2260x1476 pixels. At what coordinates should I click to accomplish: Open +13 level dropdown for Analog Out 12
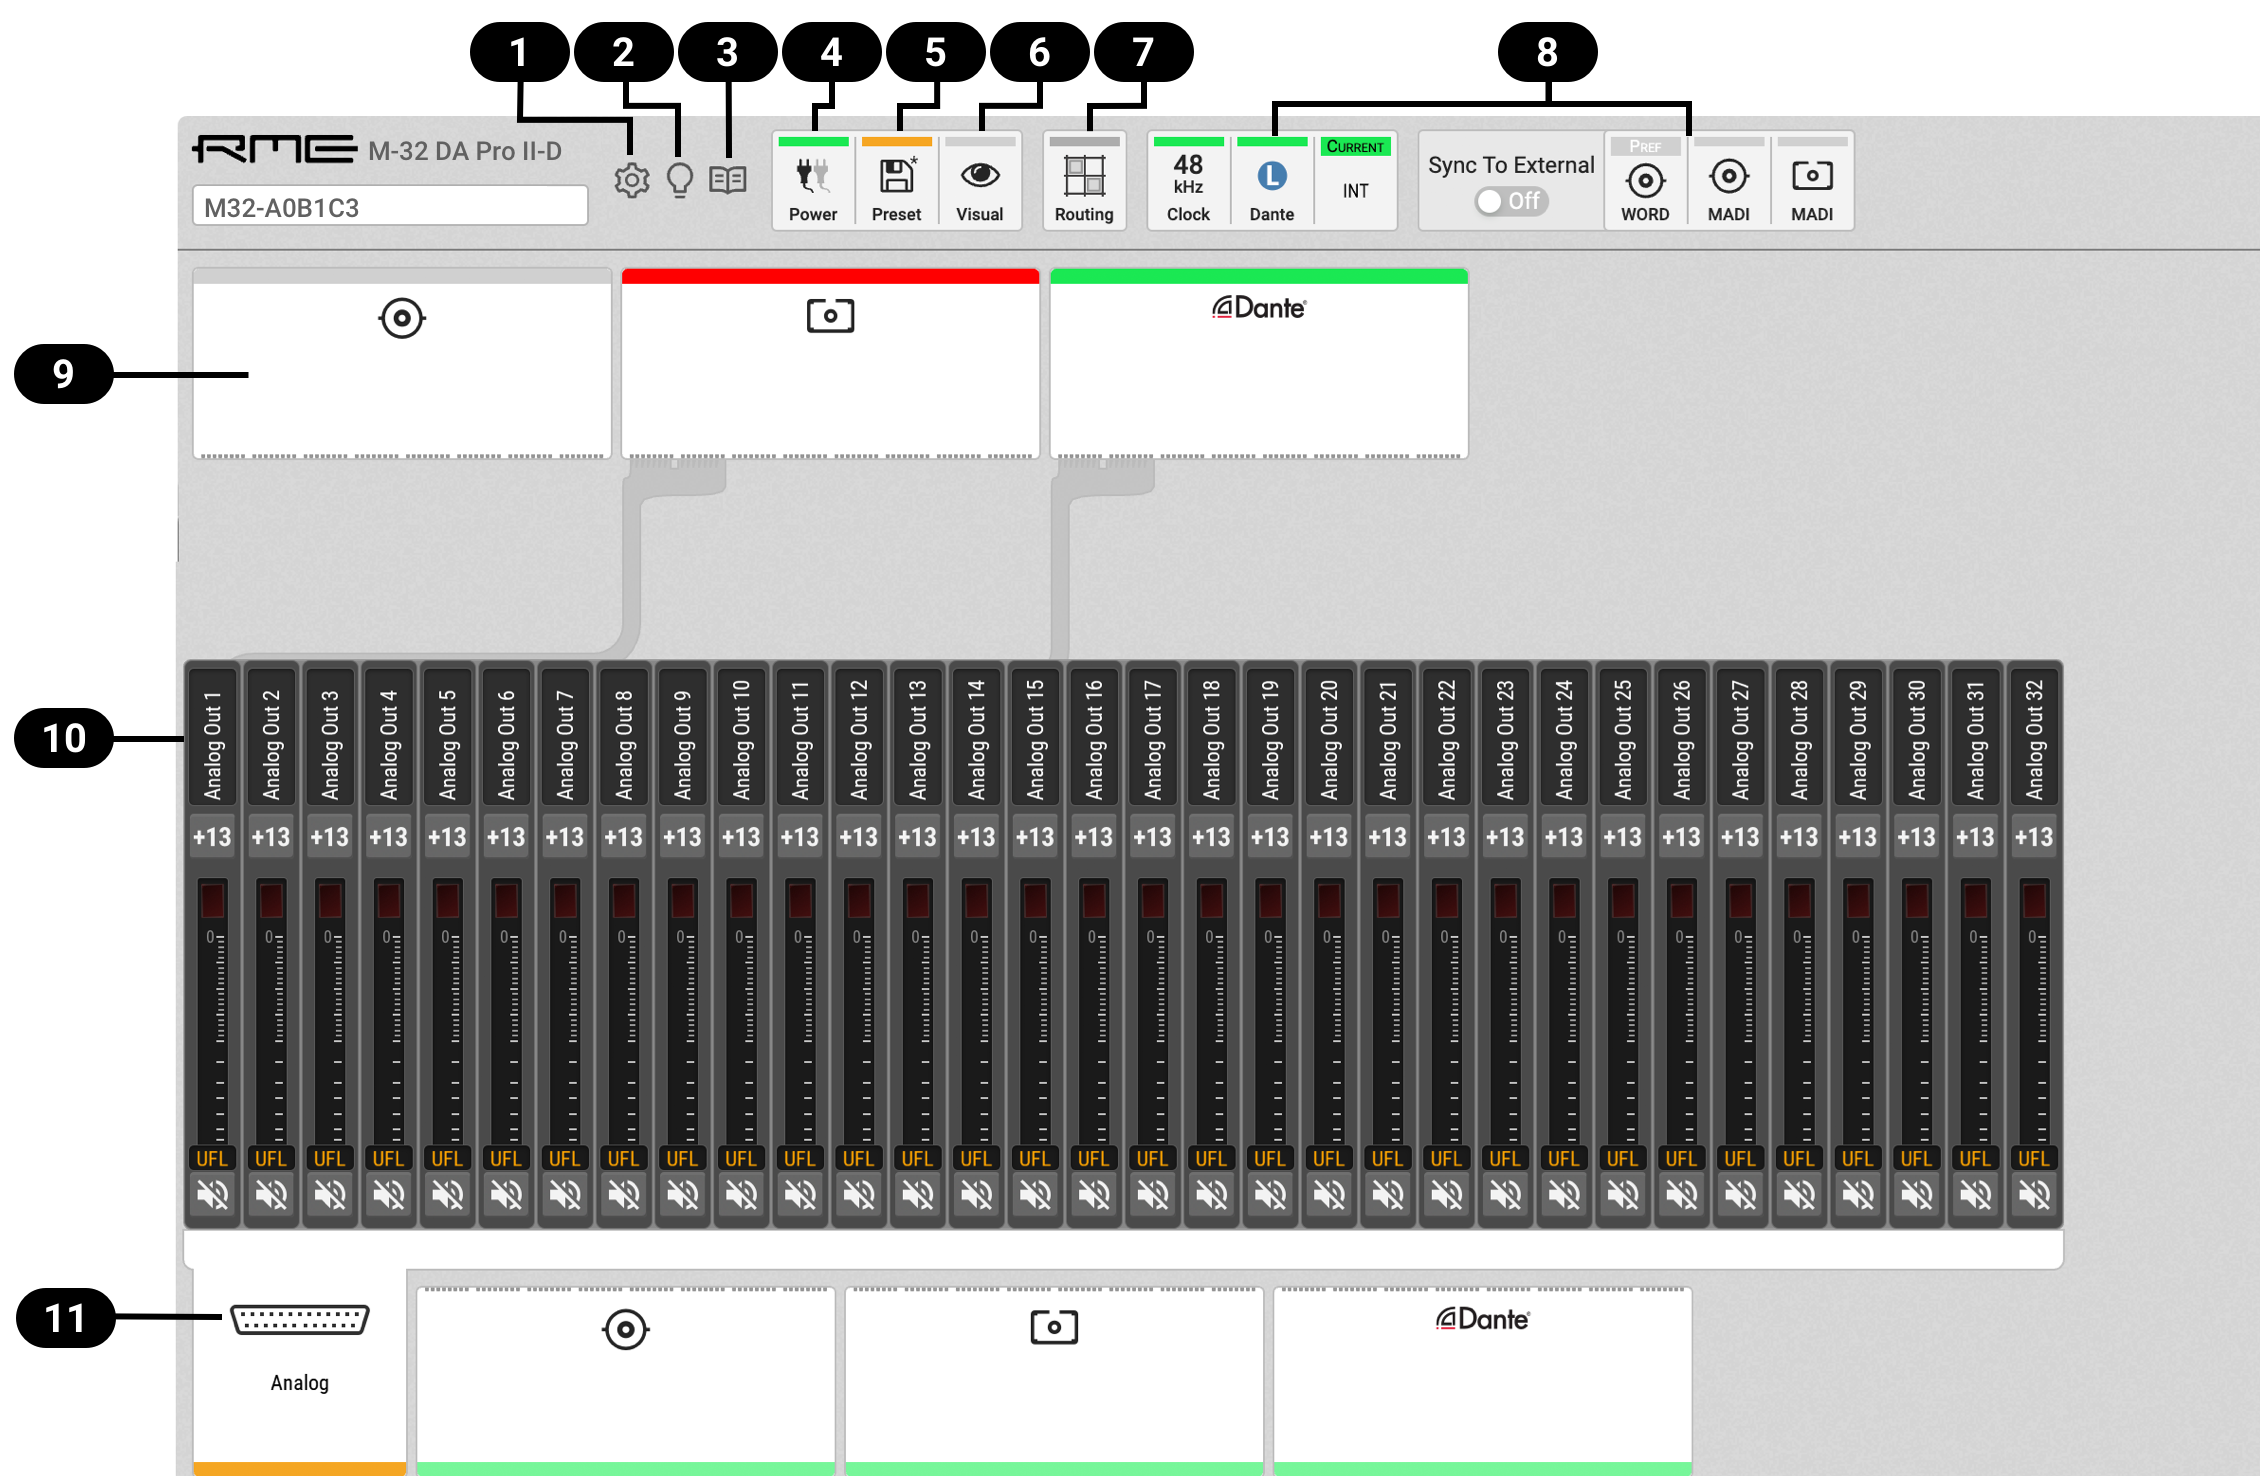click(x=859, y=836)
